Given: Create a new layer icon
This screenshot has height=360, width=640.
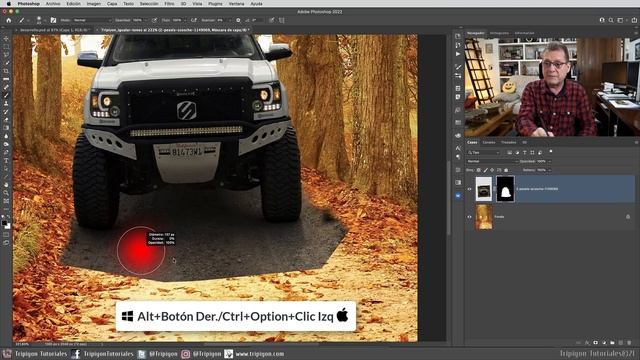Looking at the screenshot, I should click(621, 343).
